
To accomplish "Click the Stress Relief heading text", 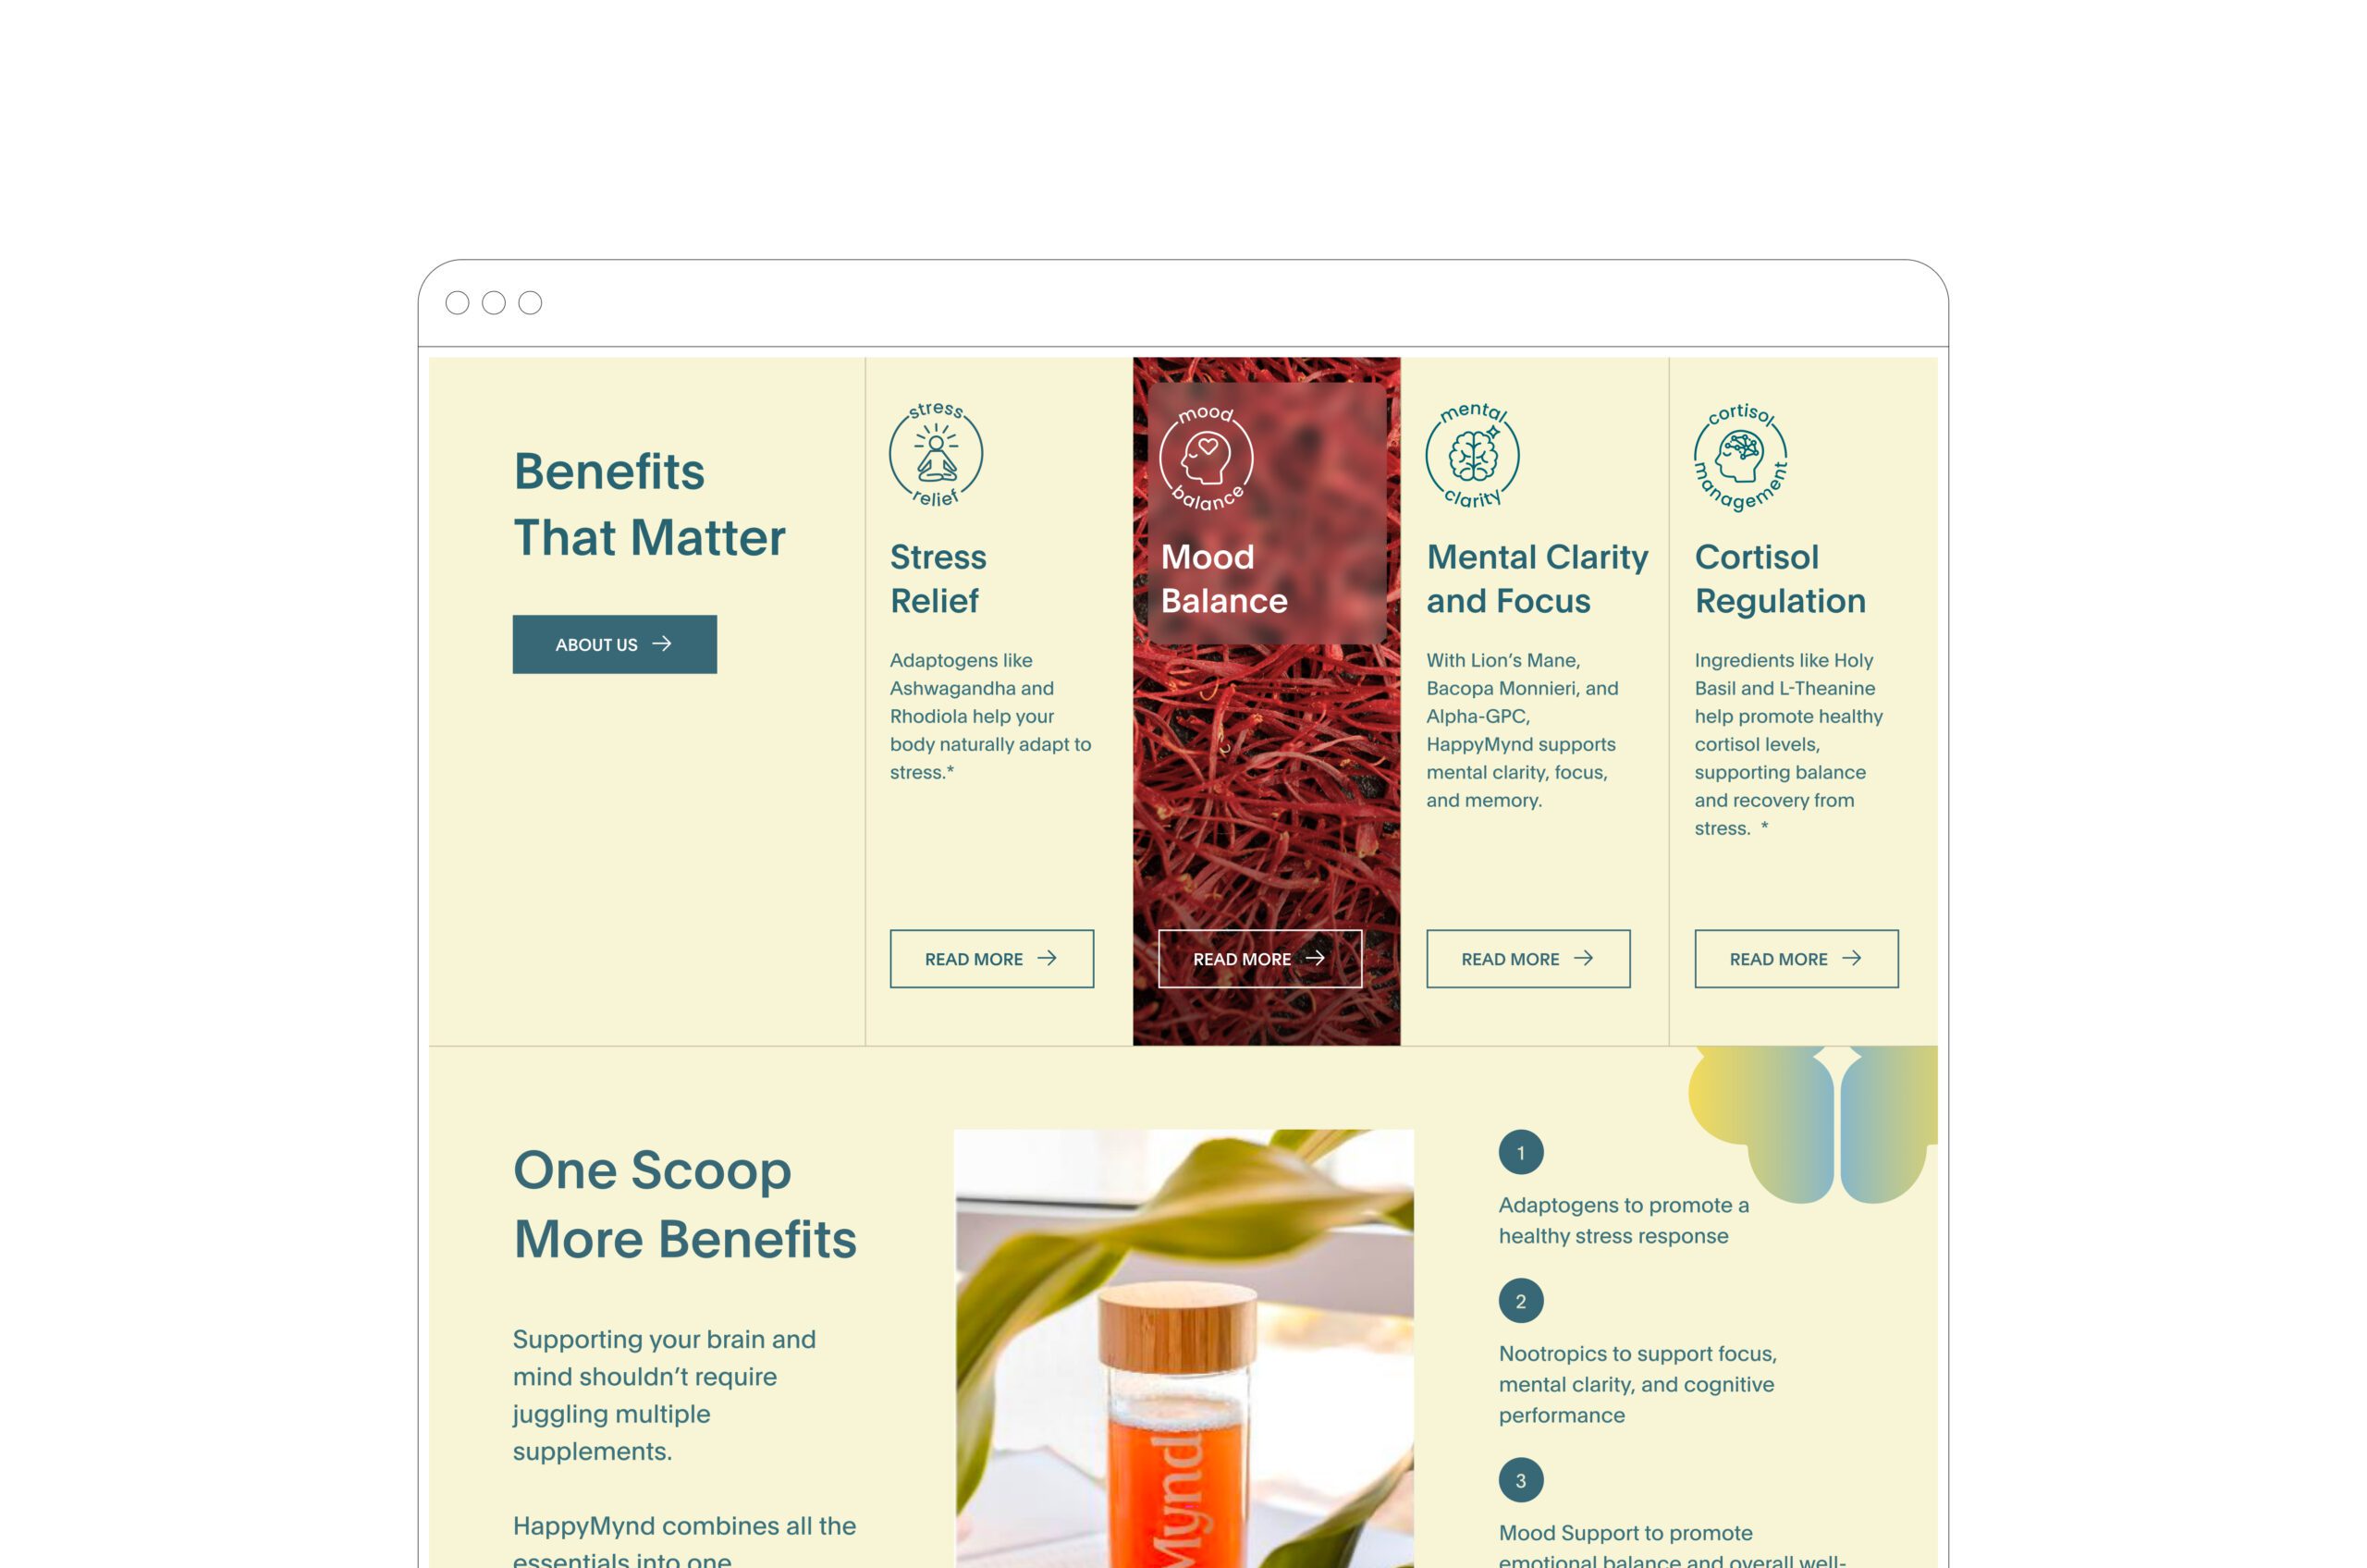I will pyautogui.click(x=938, y=579).
